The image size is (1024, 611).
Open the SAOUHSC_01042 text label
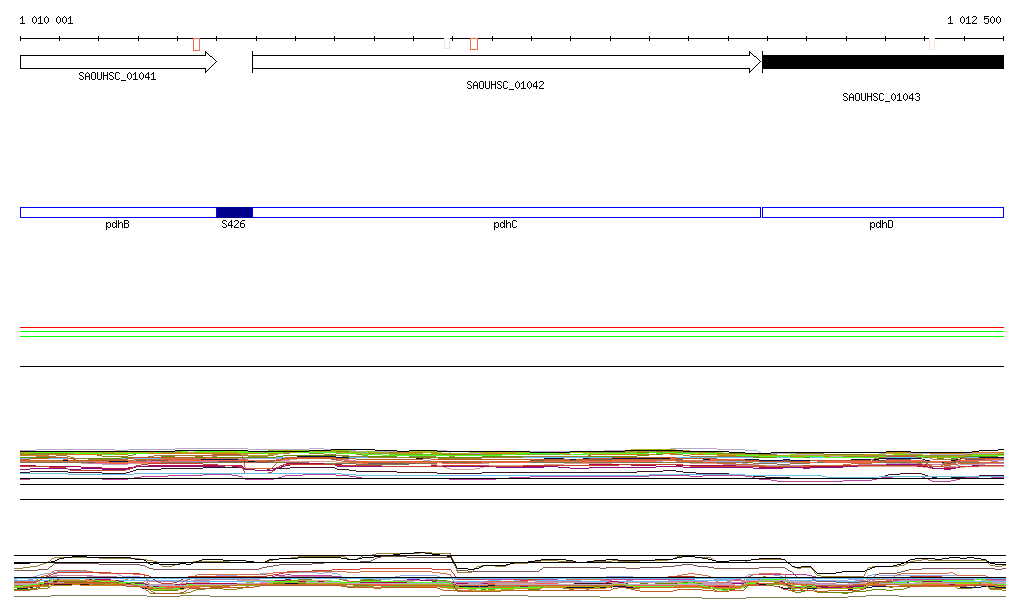tap(505, 85)
